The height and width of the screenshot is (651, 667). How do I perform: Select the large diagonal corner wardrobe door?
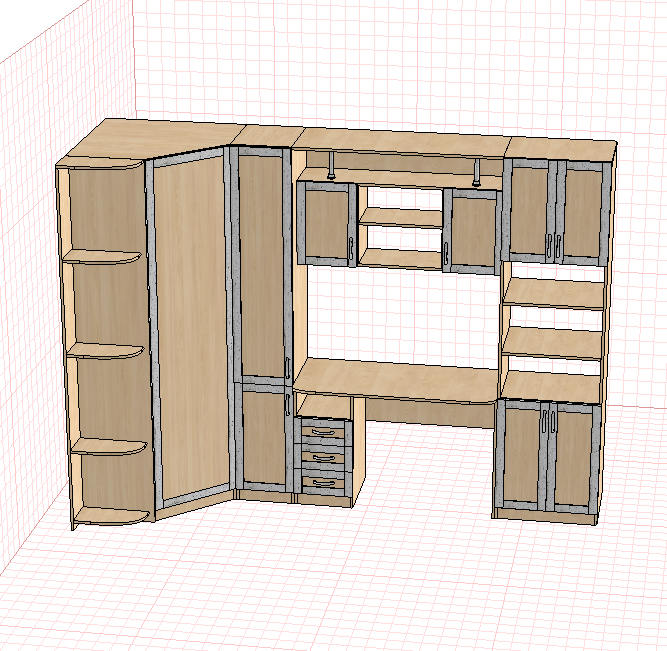(x=191, y=328)
